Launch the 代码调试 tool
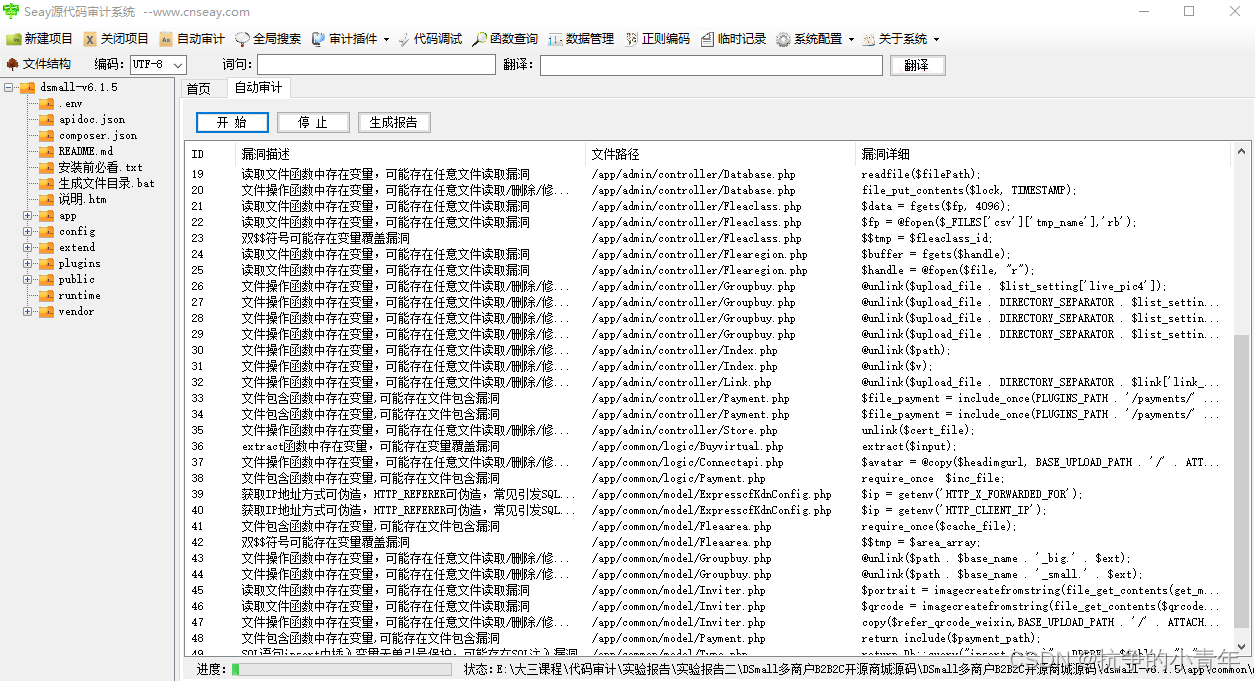This screenshot has width=1255, height=681. 430,39
